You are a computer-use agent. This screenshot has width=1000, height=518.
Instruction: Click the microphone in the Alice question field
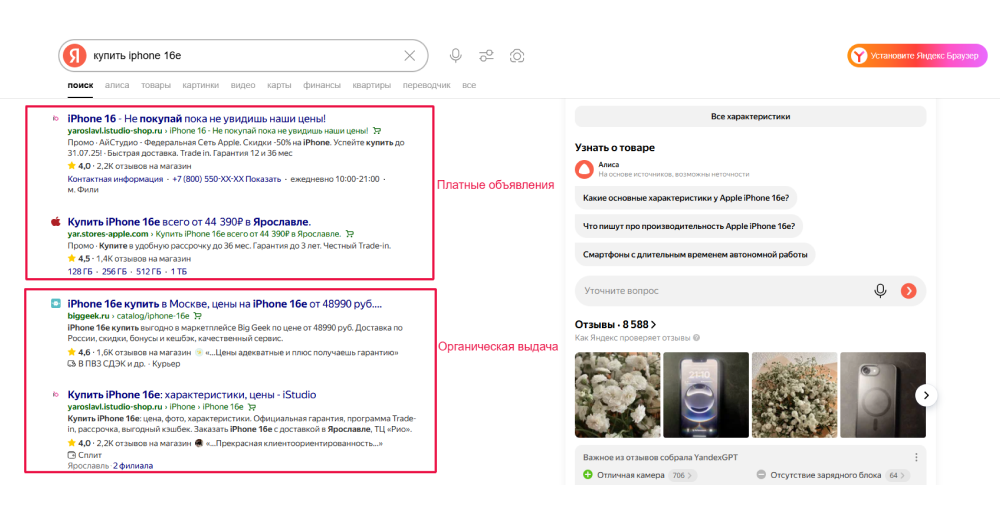click(x=880, y=291)
